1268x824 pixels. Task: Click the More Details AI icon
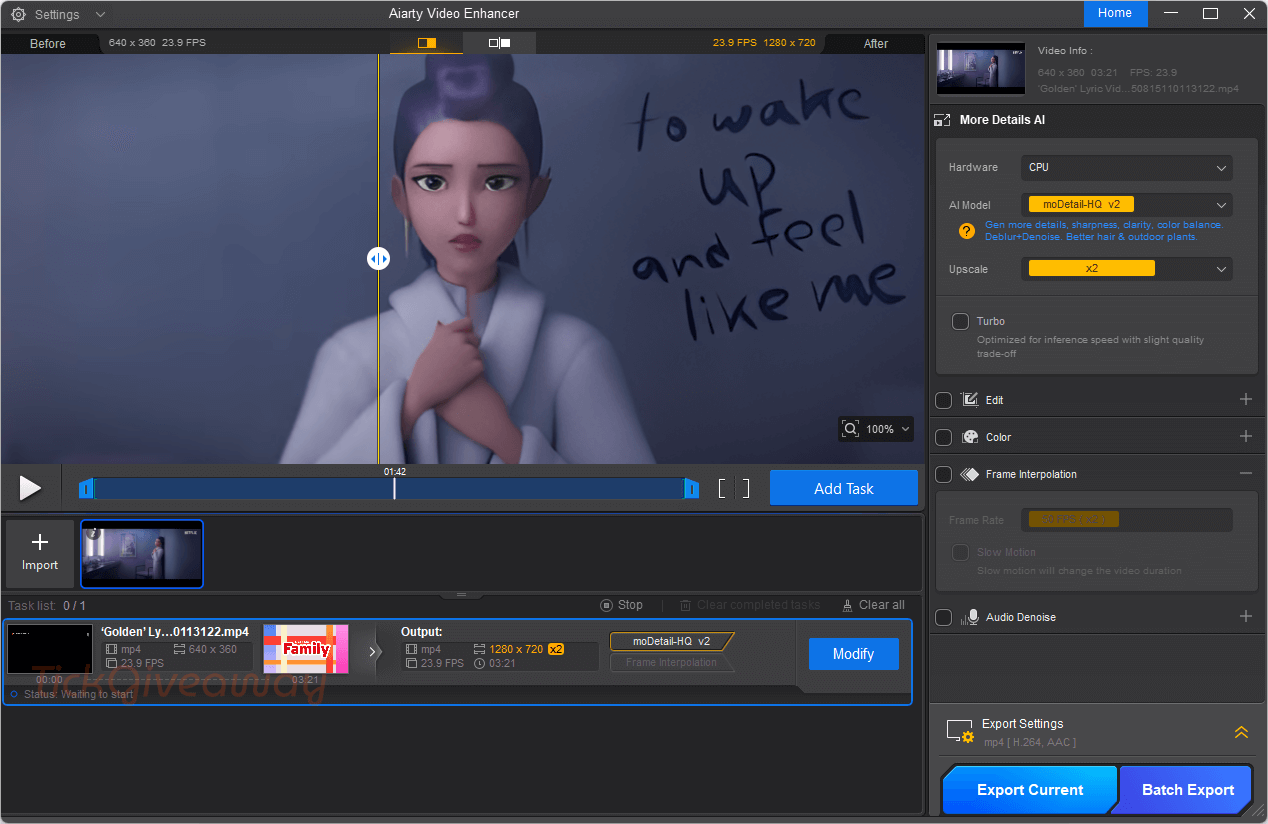coord(942,120)
